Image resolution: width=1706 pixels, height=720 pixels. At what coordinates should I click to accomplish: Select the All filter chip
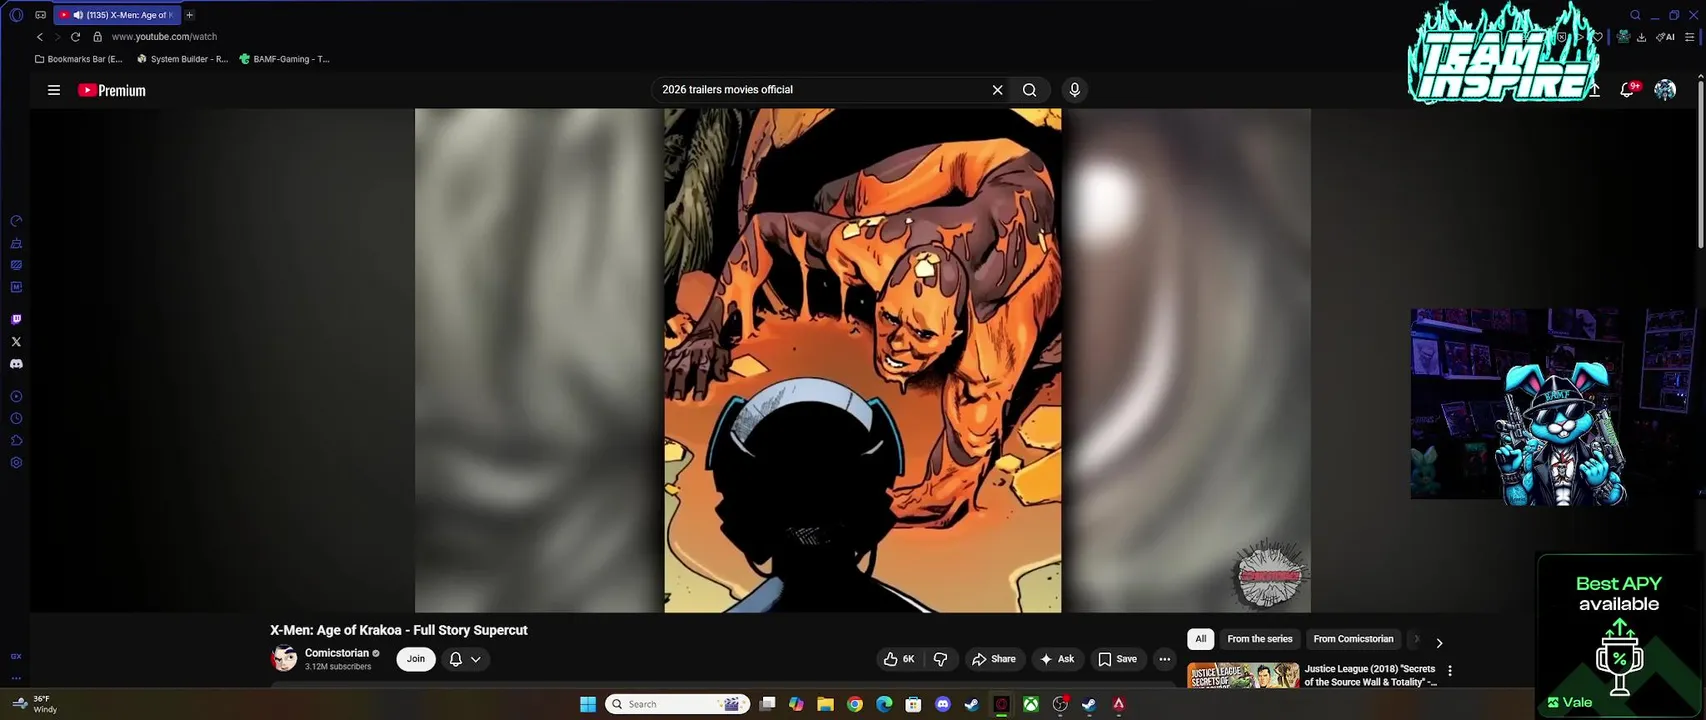point(1201,639)
